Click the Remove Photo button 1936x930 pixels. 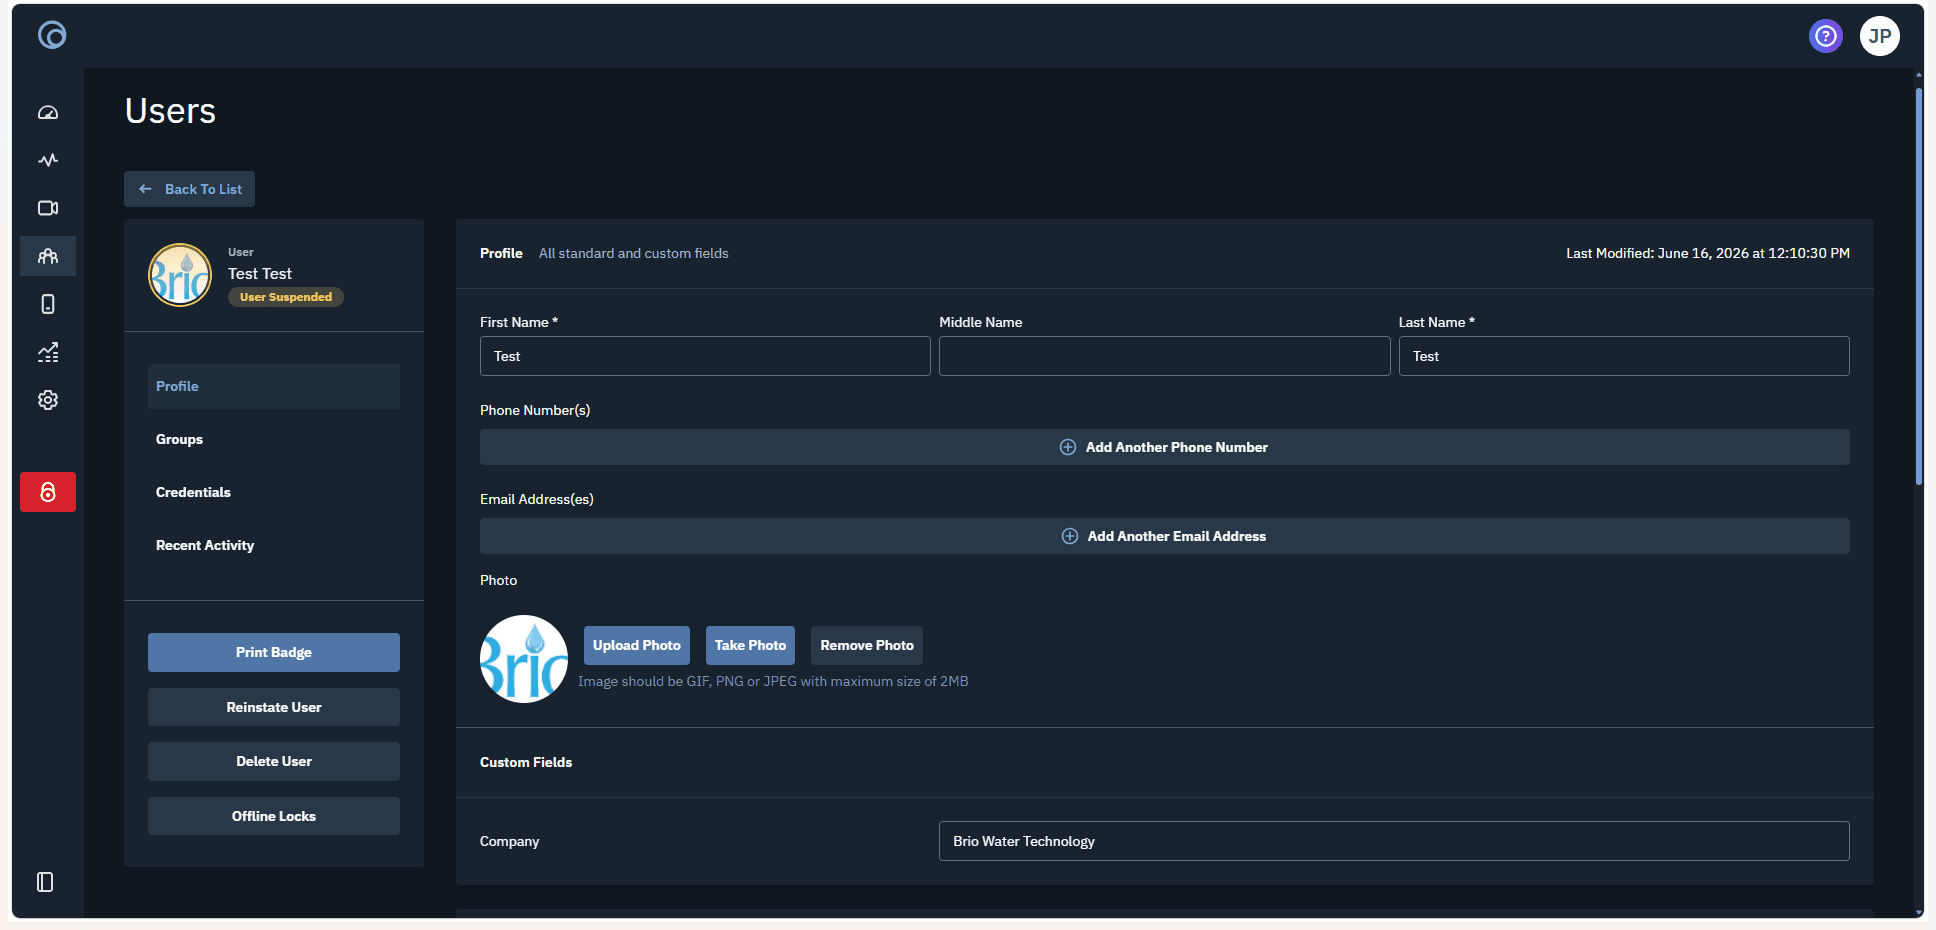(x=867, y=645)
